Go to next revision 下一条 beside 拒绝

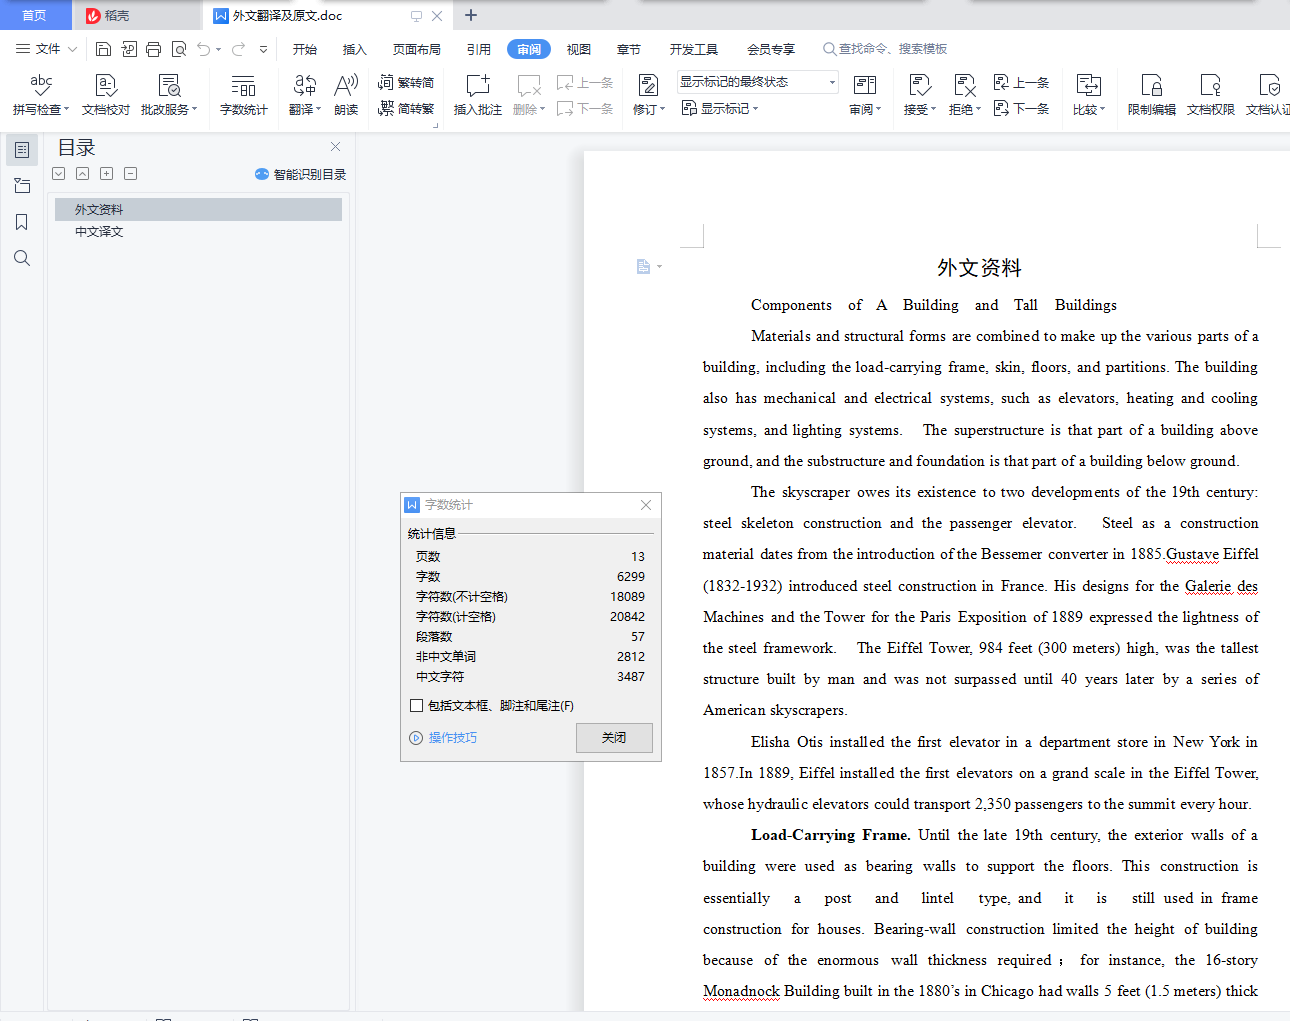(x=1021, y=108)
